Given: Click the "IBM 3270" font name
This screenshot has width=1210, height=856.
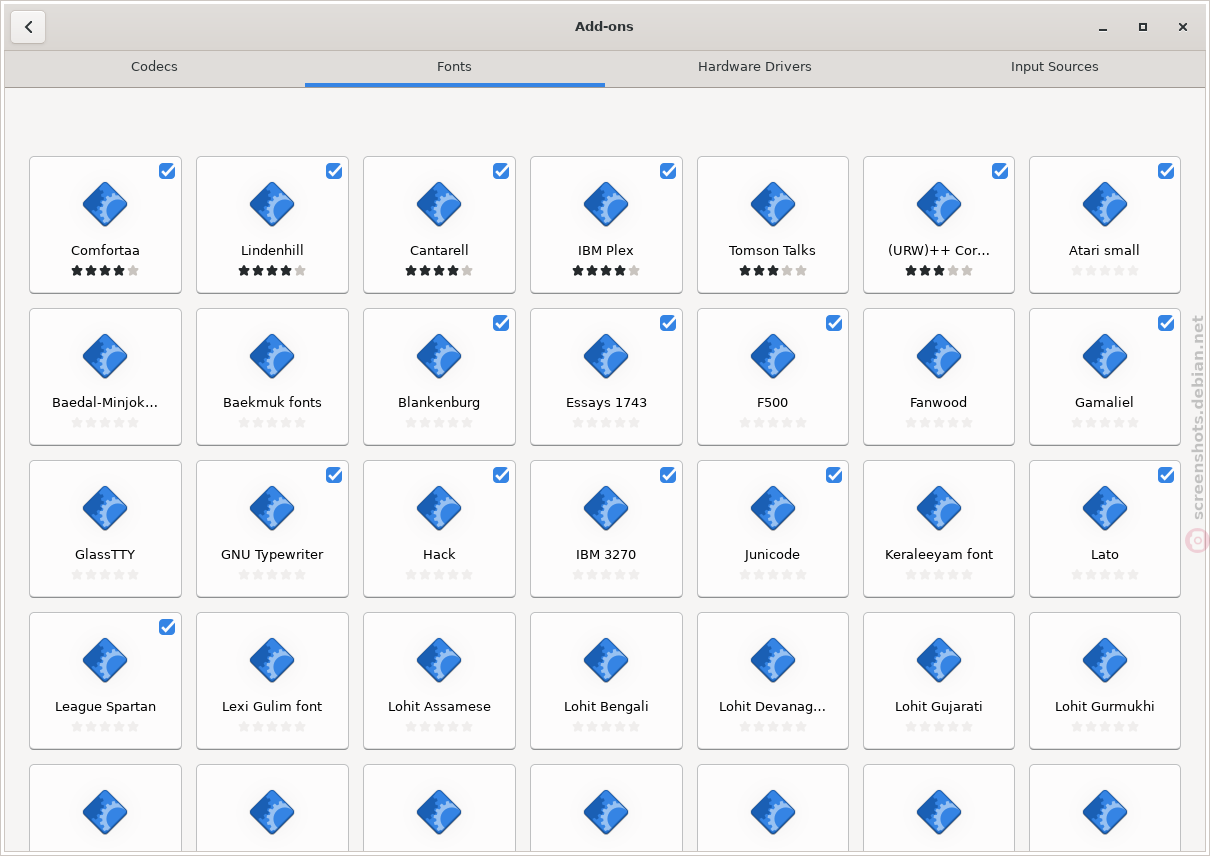Looking at the screenshot, I should click(606, 555).
